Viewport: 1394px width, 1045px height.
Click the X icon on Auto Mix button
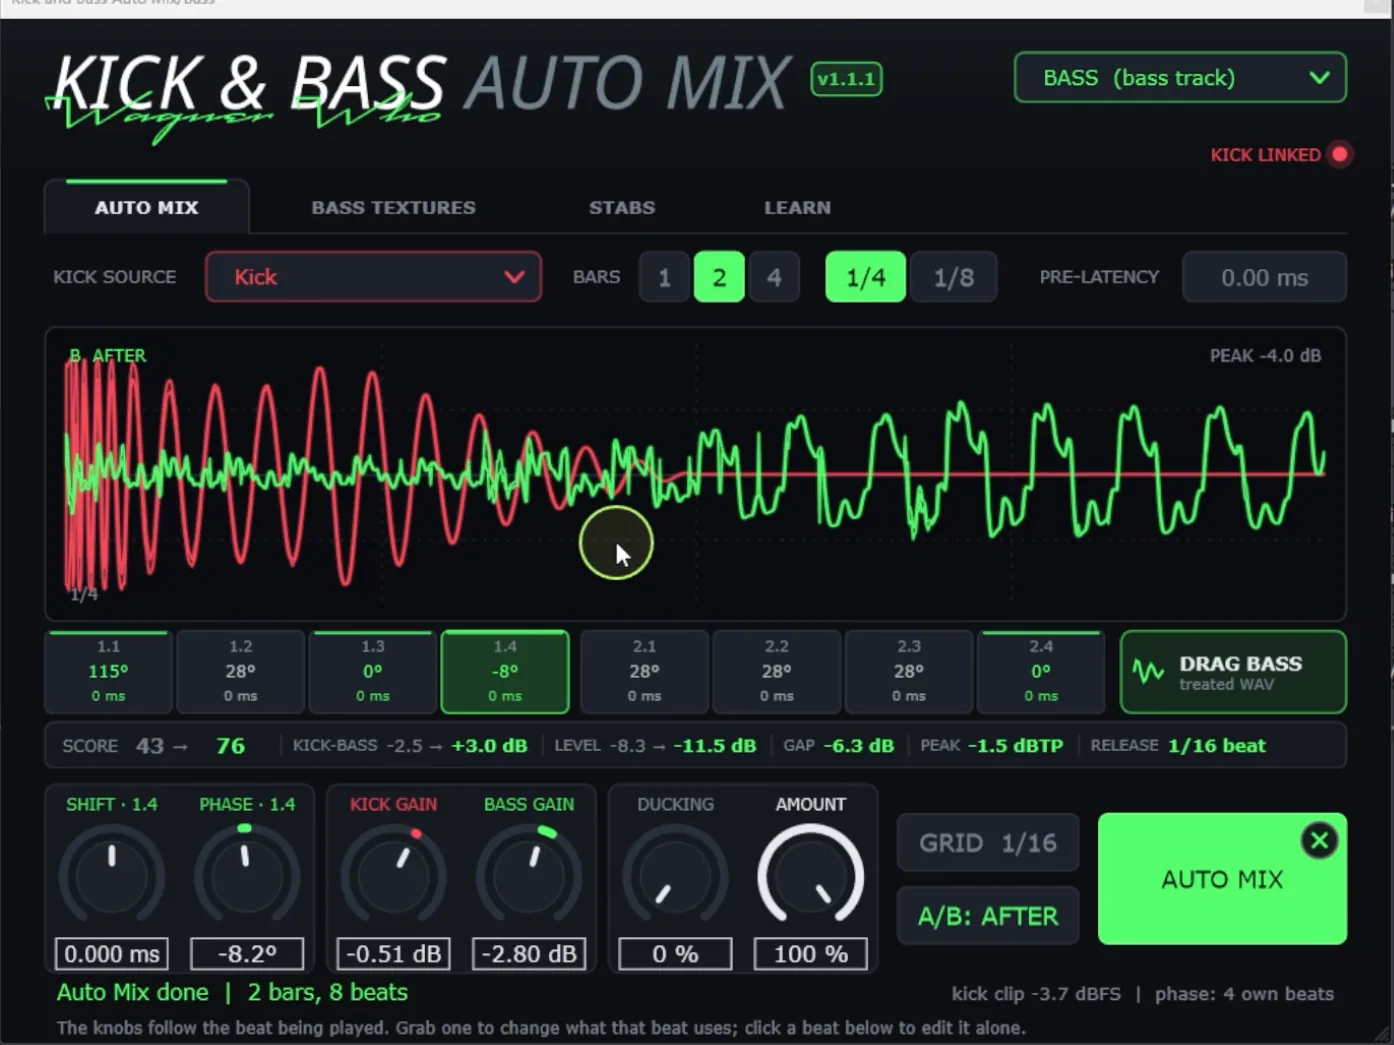click(x=1319, y=841)
